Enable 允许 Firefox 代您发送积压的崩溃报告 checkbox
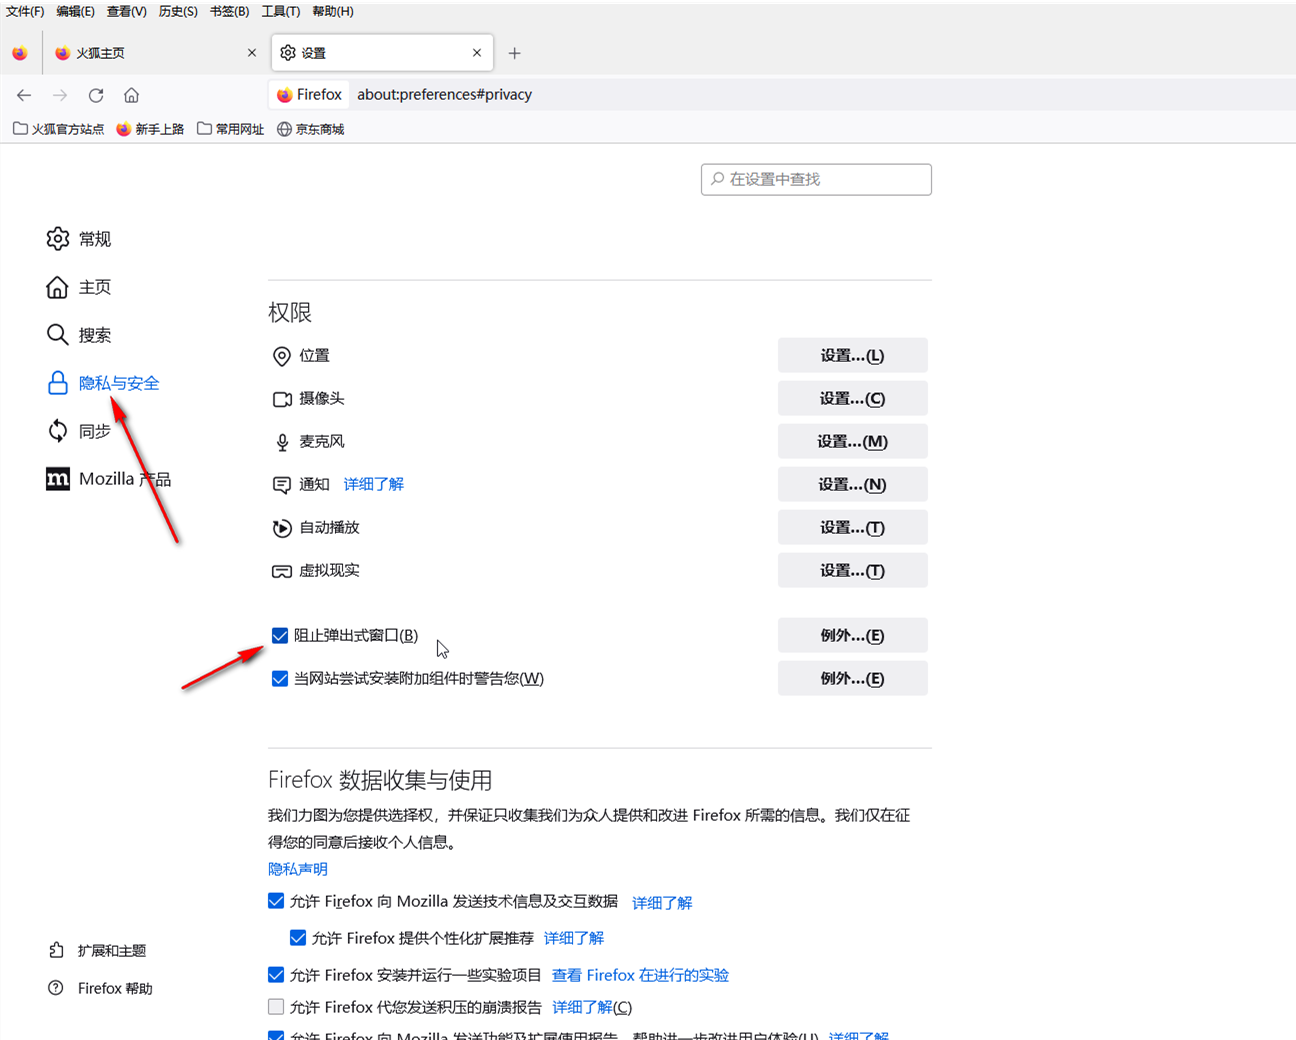 pyautogui.click(x=276, y=1006)
